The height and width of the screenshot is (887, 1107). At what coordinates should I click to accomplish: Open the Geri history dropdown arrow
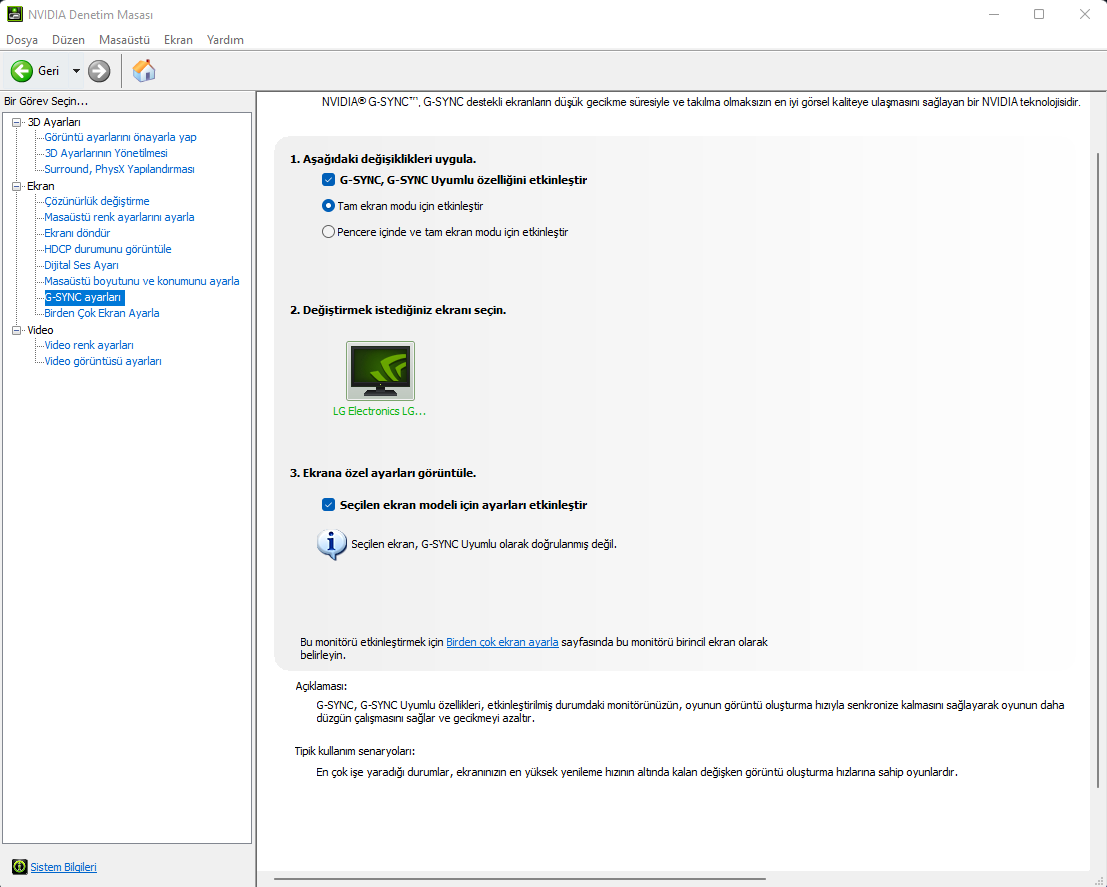pyautogui.click(x=76, y=71)
